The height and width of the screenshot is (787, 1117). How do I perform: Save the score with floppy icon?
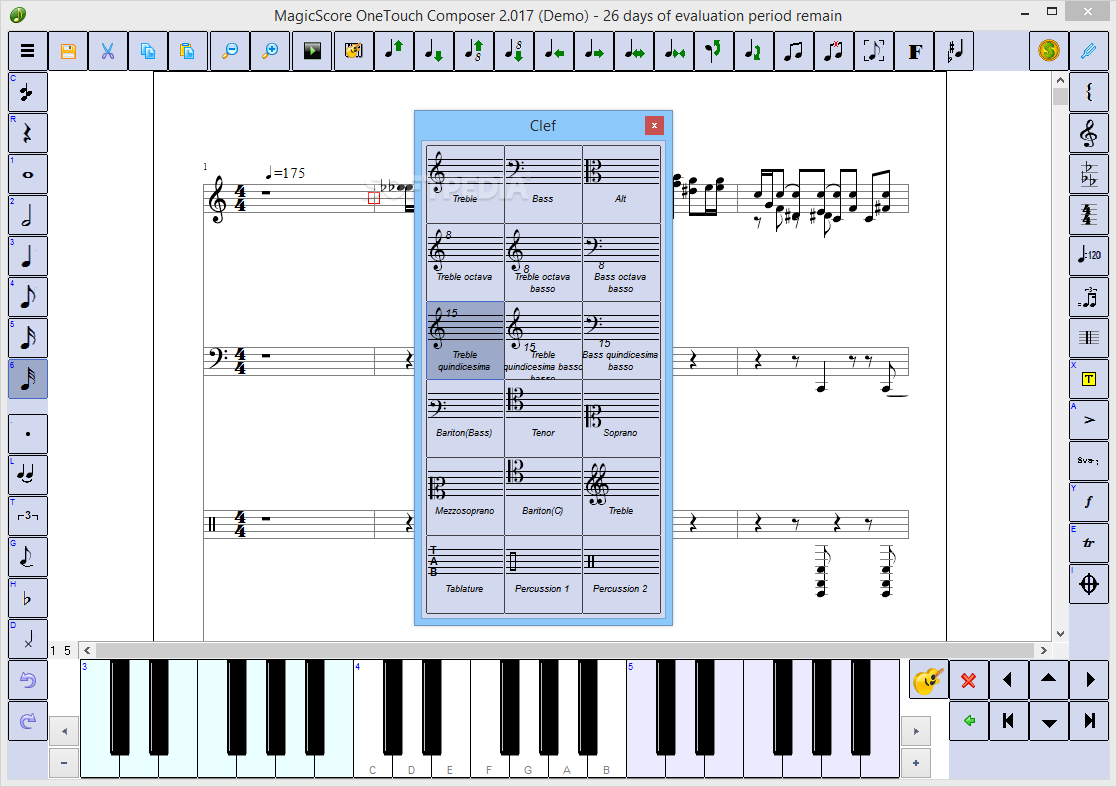(68, 51)
